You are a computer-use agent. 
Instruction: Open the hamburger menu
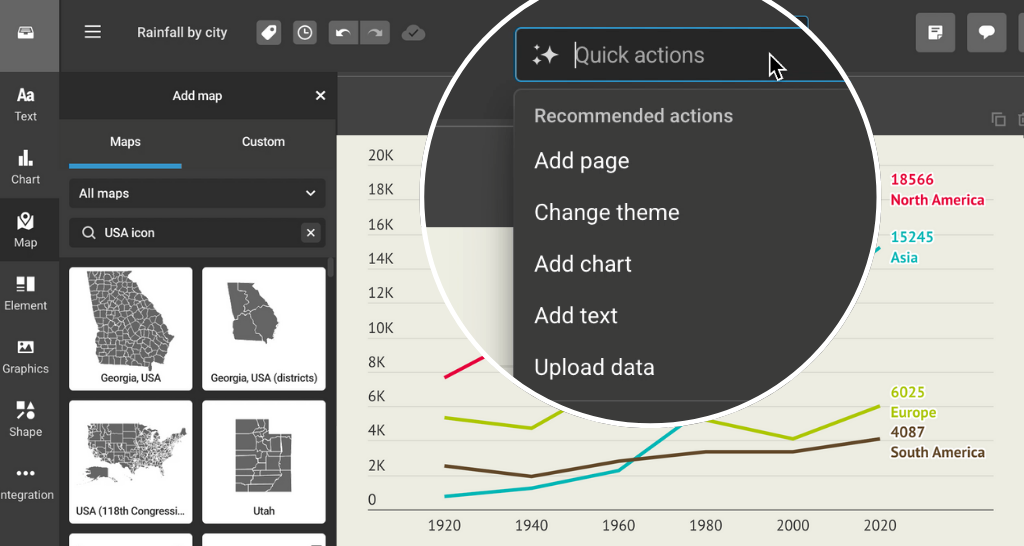93,32
